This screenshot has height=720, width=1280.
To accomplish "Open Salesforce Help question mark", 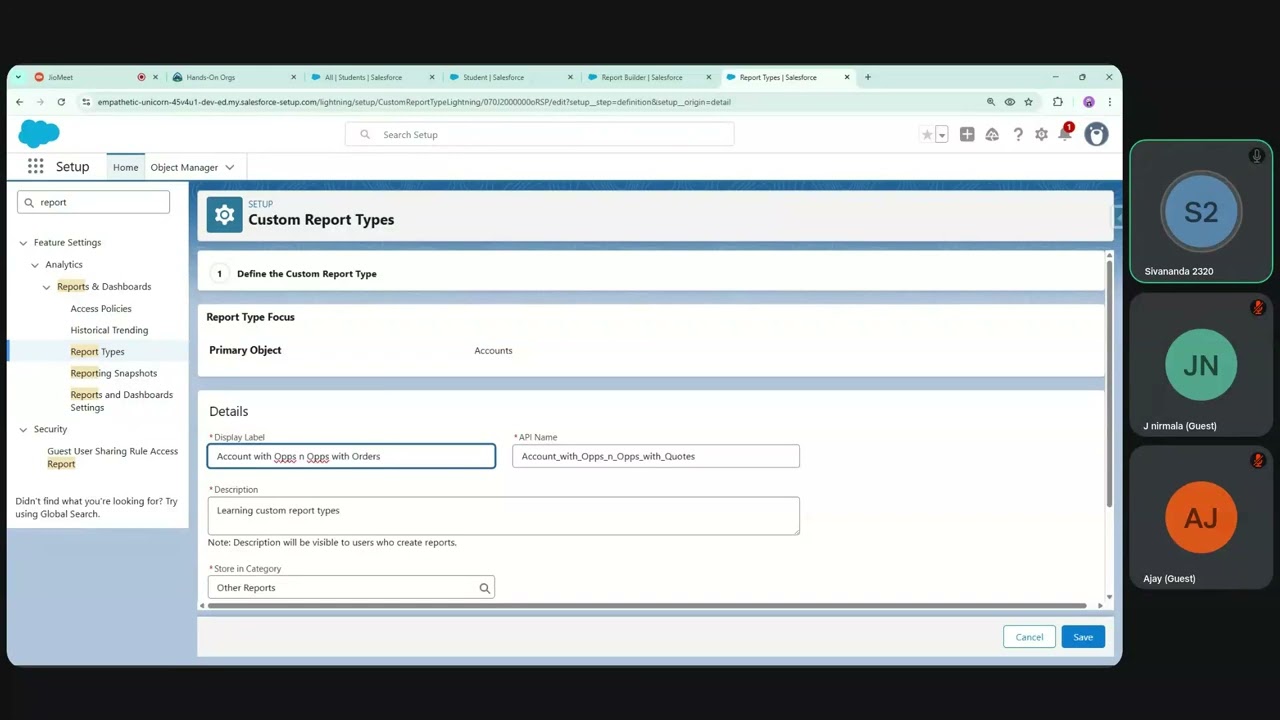I will click(x=1018, y=134).
